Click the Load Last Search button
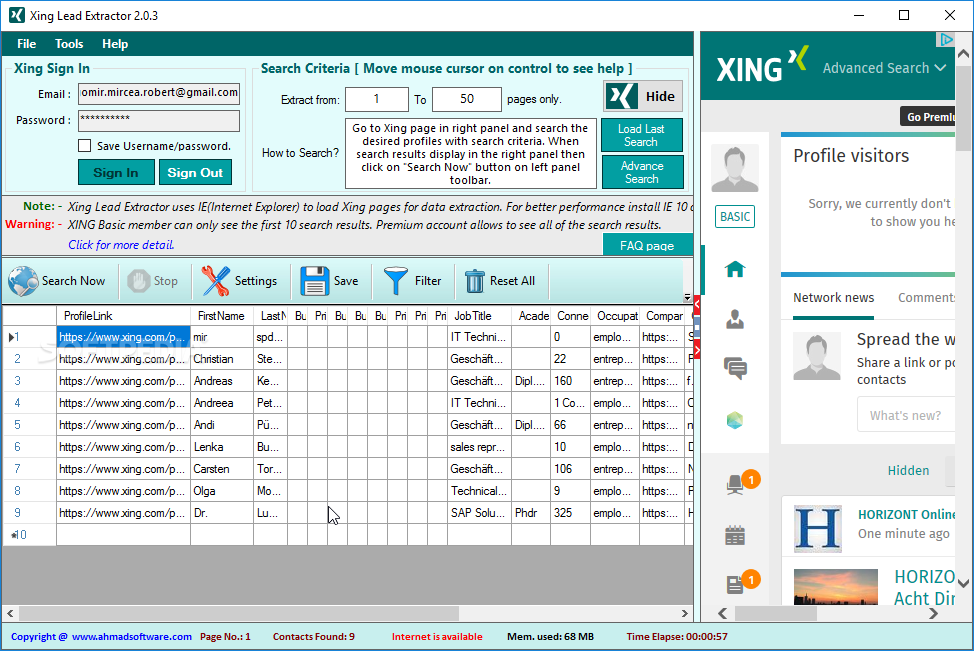The width and height of the screenshot is (974, 651). (x=642, y=135)
